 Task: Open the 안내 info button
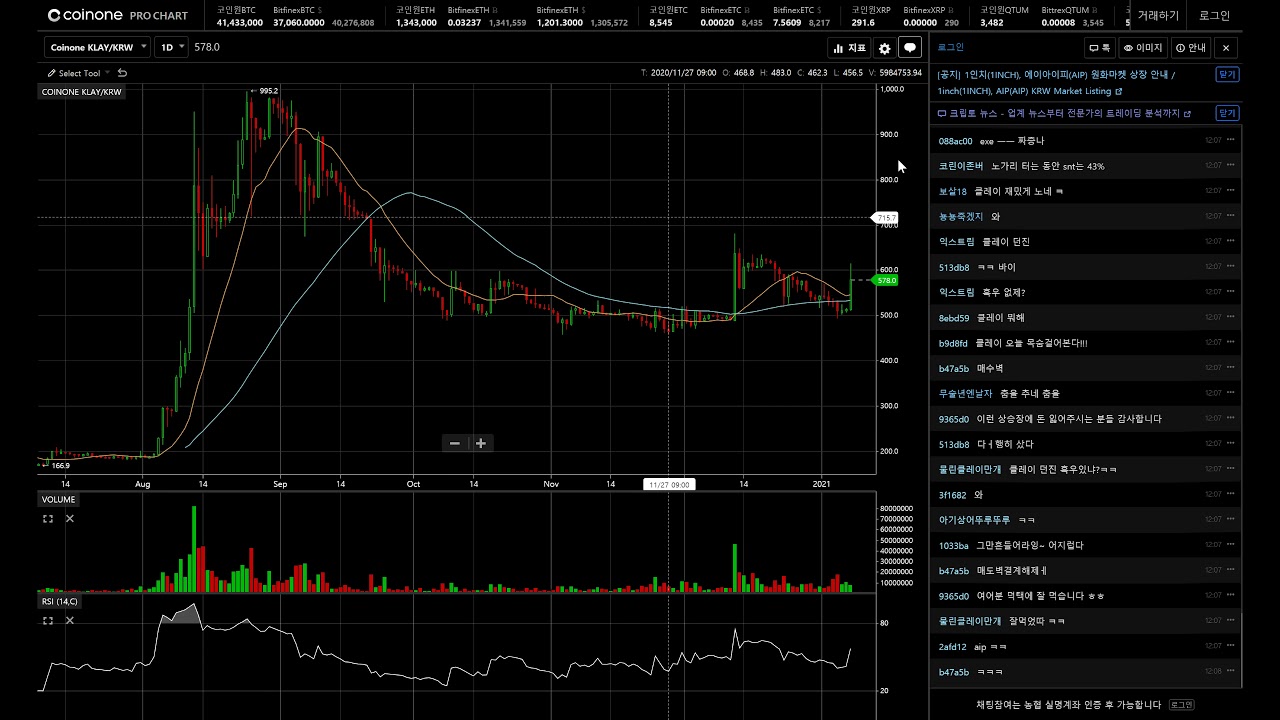1191,47
